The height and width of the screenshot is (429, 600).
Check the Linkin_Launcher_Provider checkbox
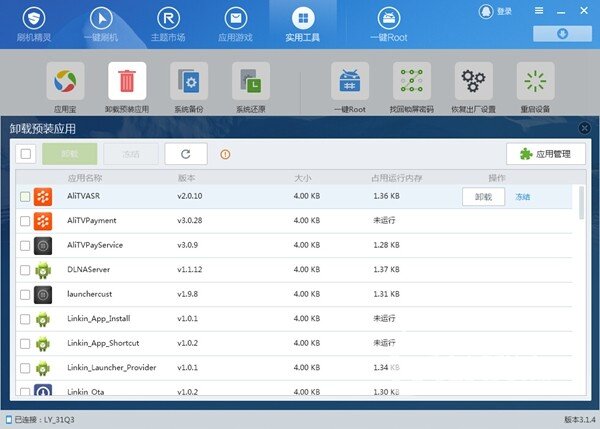[25, 368]
